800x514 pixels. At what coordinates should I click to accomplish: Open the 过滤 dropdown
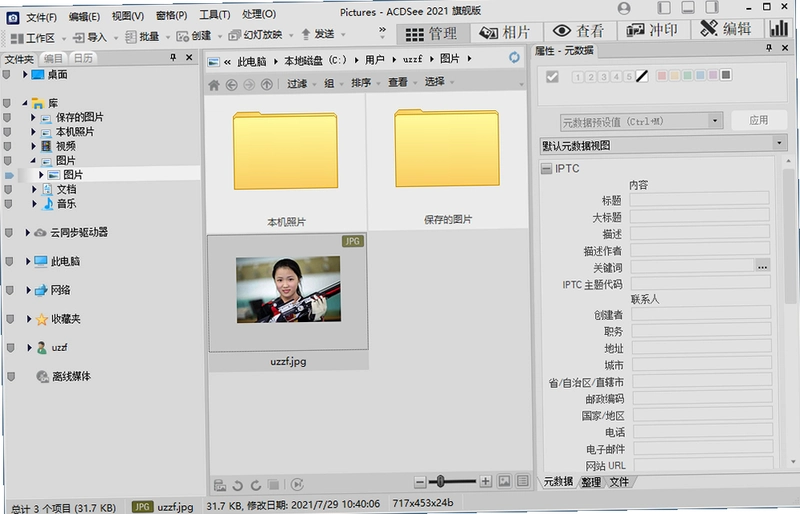tap(301, 84)
